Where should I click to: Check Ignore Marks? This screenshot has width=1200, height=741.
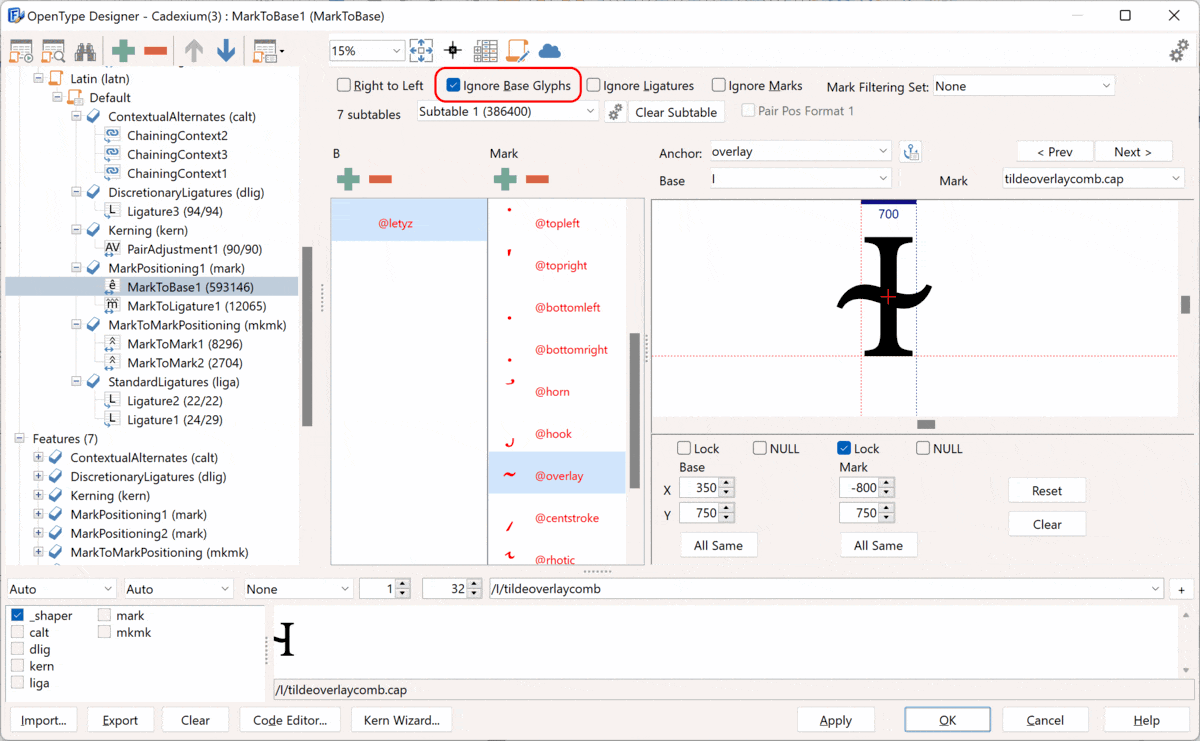tap(719, 86)
